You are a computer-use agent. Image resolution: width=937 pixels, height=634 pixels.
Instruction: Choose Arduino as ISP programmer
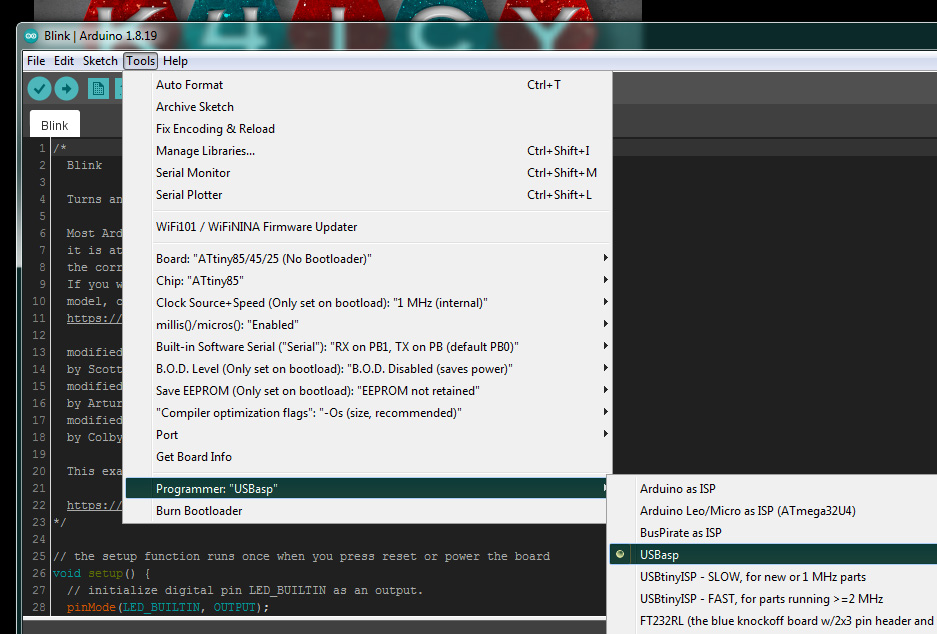point(773,489)
